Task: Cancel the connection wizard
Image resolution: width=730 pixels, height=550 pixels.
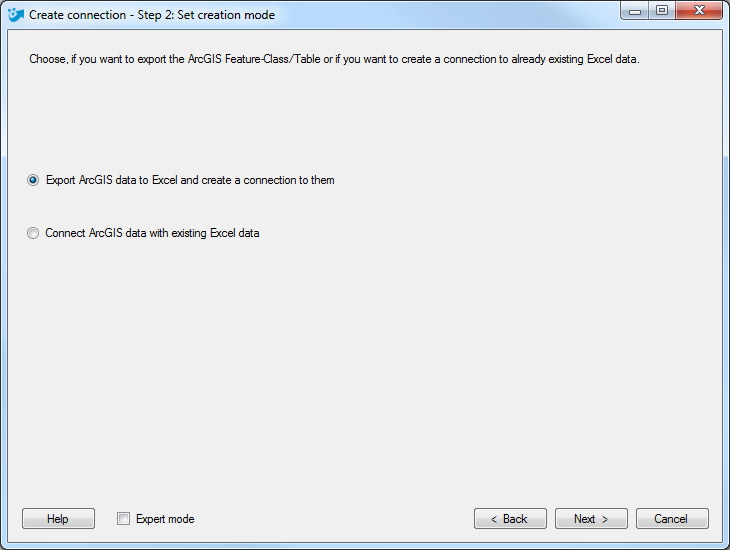Action: 672,518
